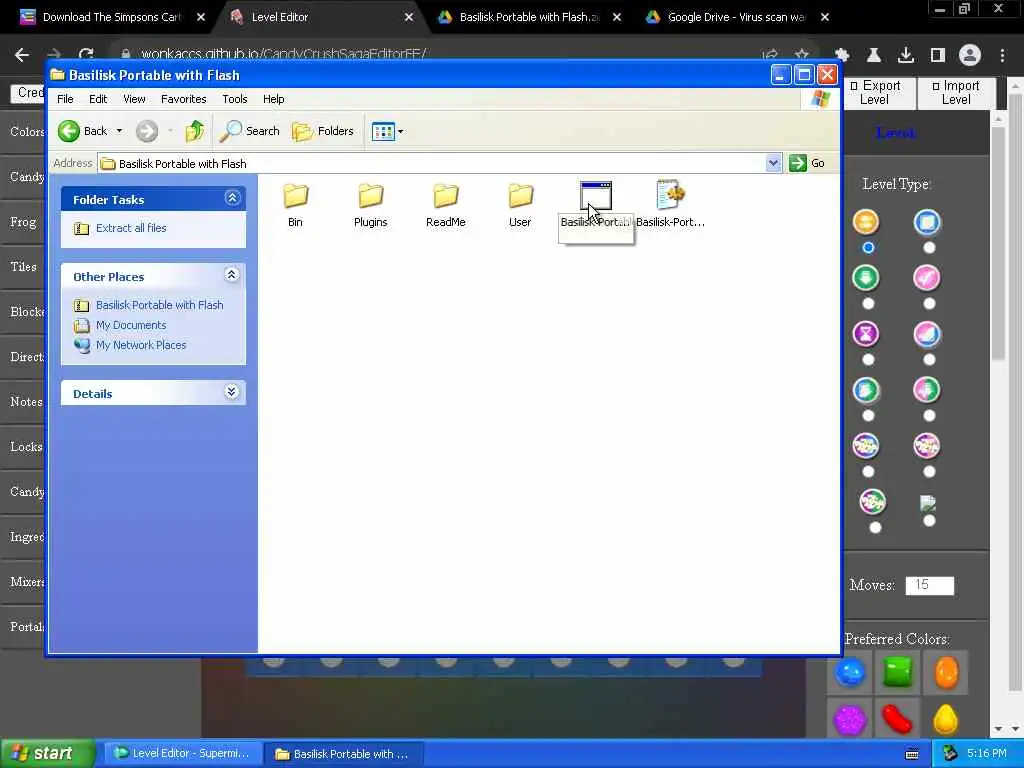This screenshot has width=1024, height=768.
Task: Open the Views icon dropdown
Action: tap(387, 131)
